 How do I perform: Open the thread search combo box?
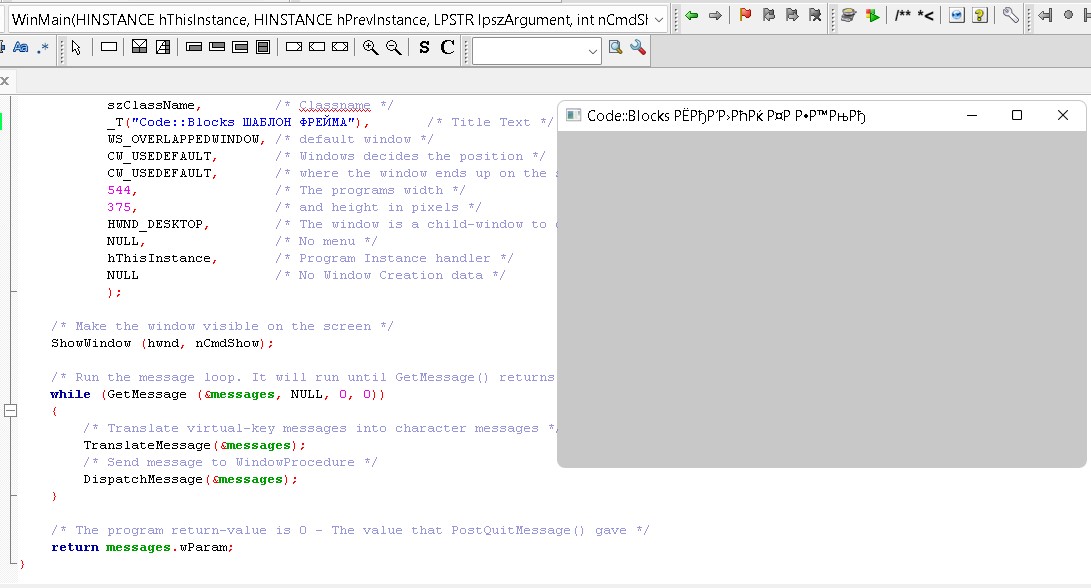coord(536,51)
